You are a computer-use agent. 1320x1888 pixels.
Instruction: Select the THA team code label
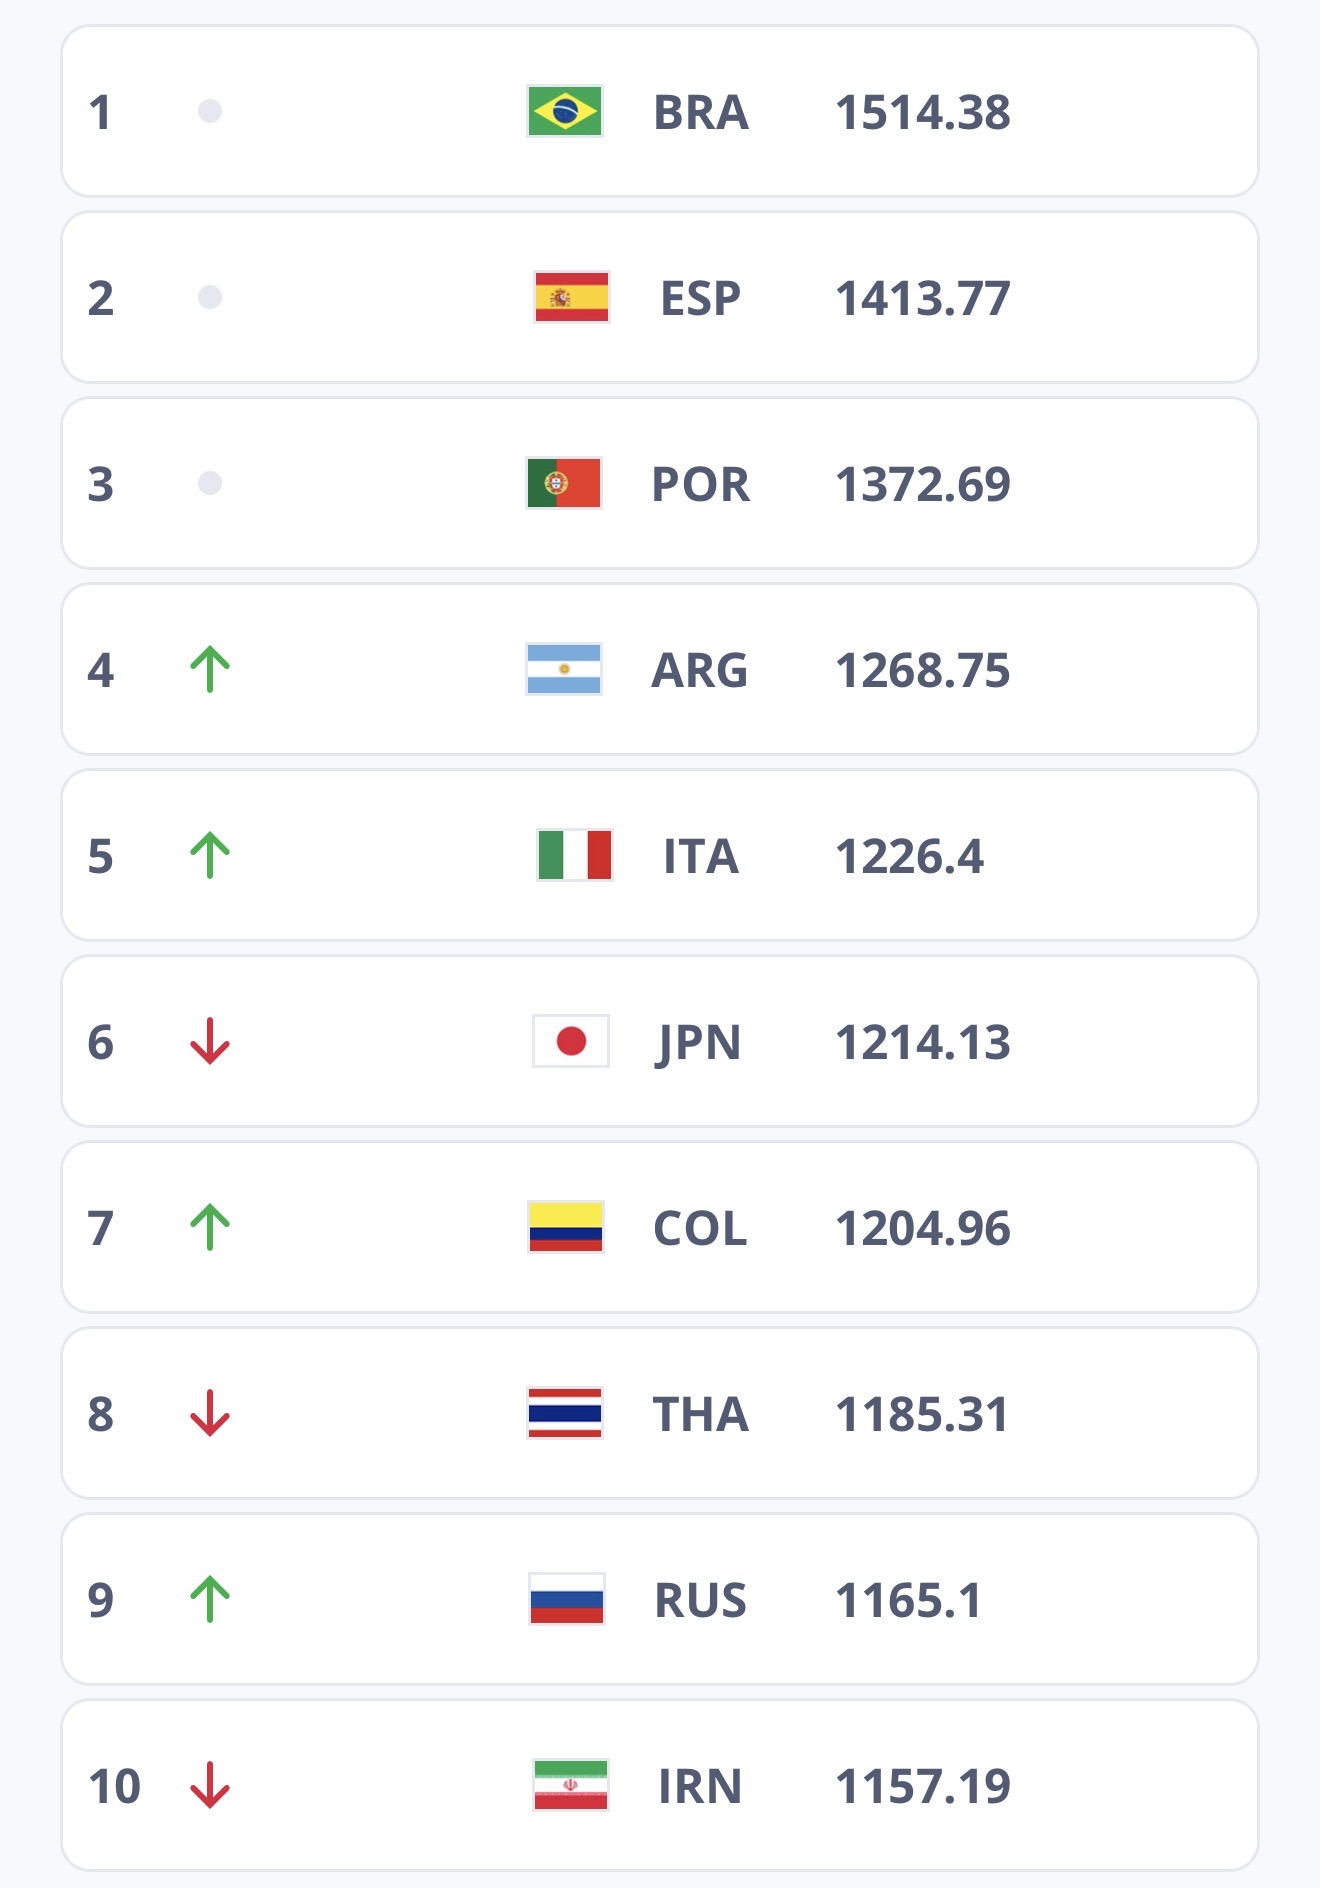[700, 1414]
